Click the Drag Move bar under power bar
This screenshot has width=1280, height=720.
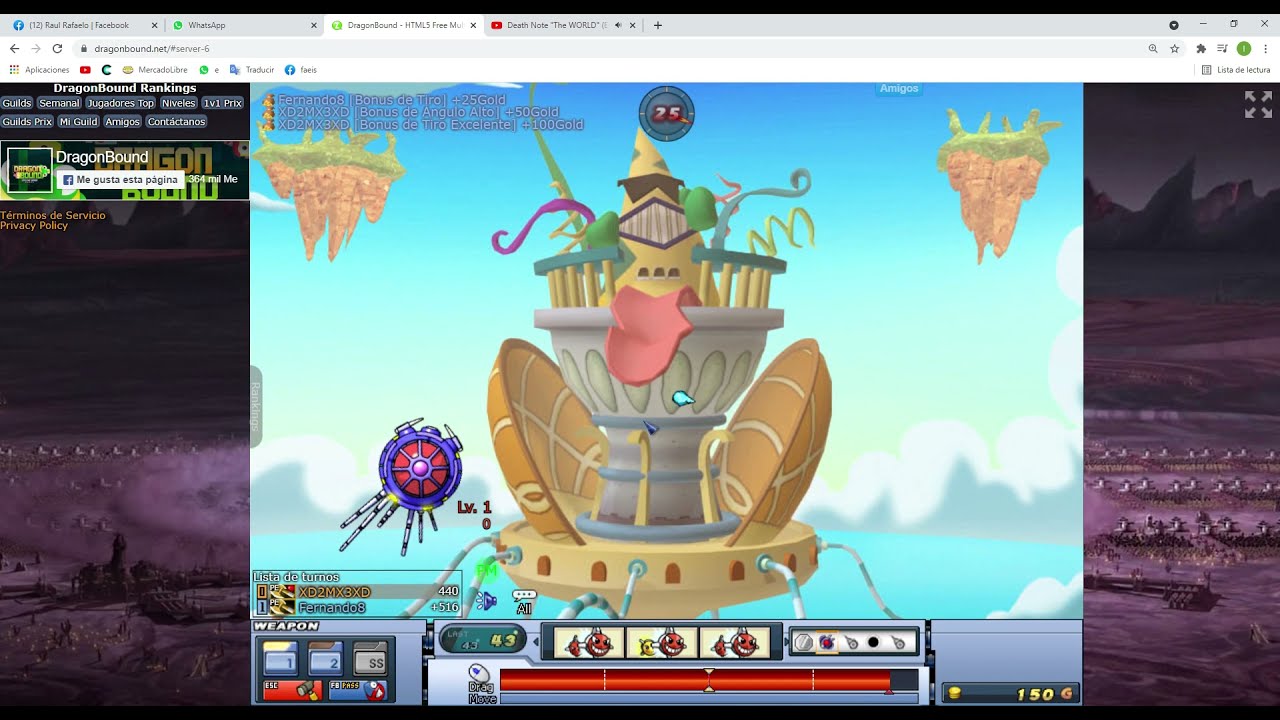pyautogui.click(x=708, y=699)
